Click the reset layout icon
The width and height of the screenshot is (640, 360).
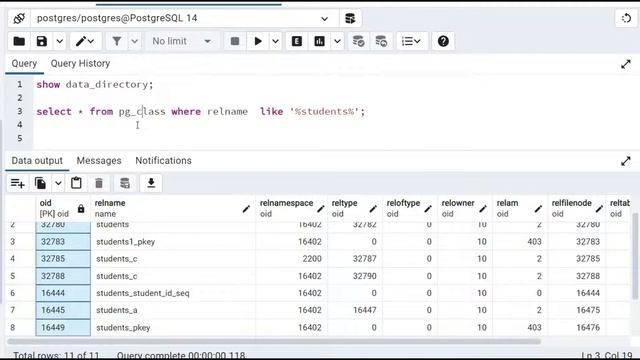pyautogui.click(x=626, y=18)
